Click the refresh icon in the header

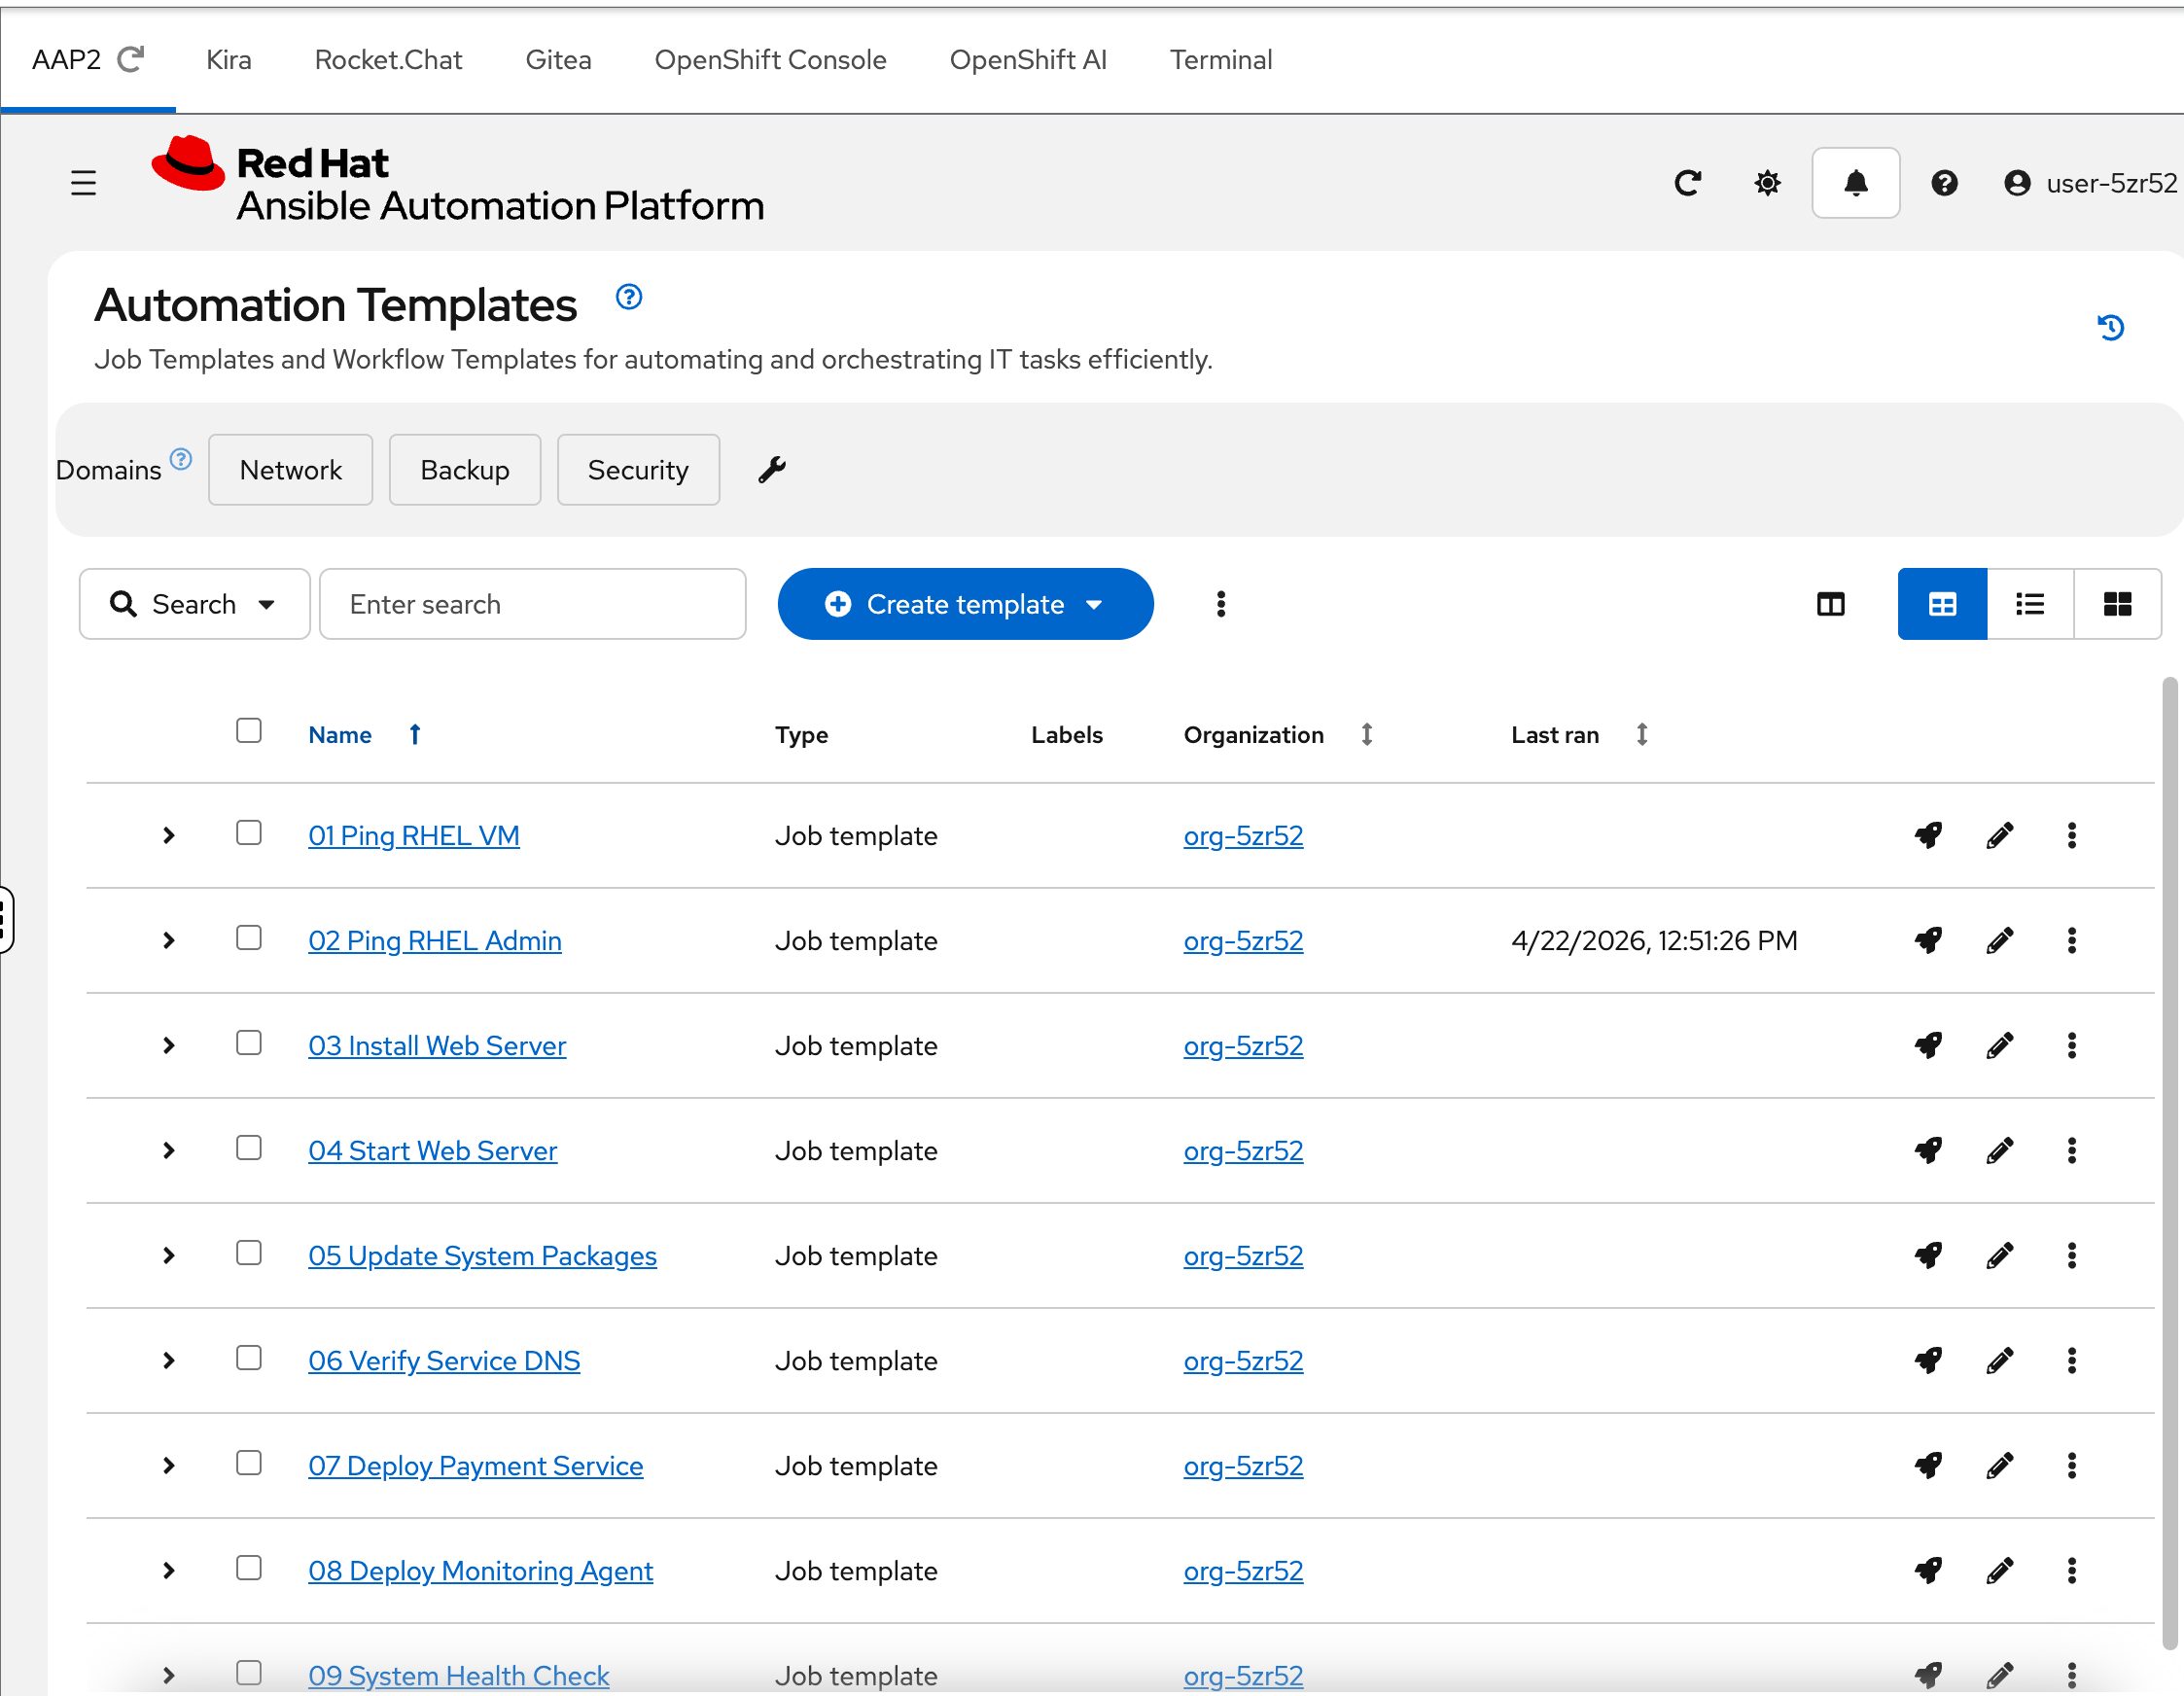point(1687,183)
